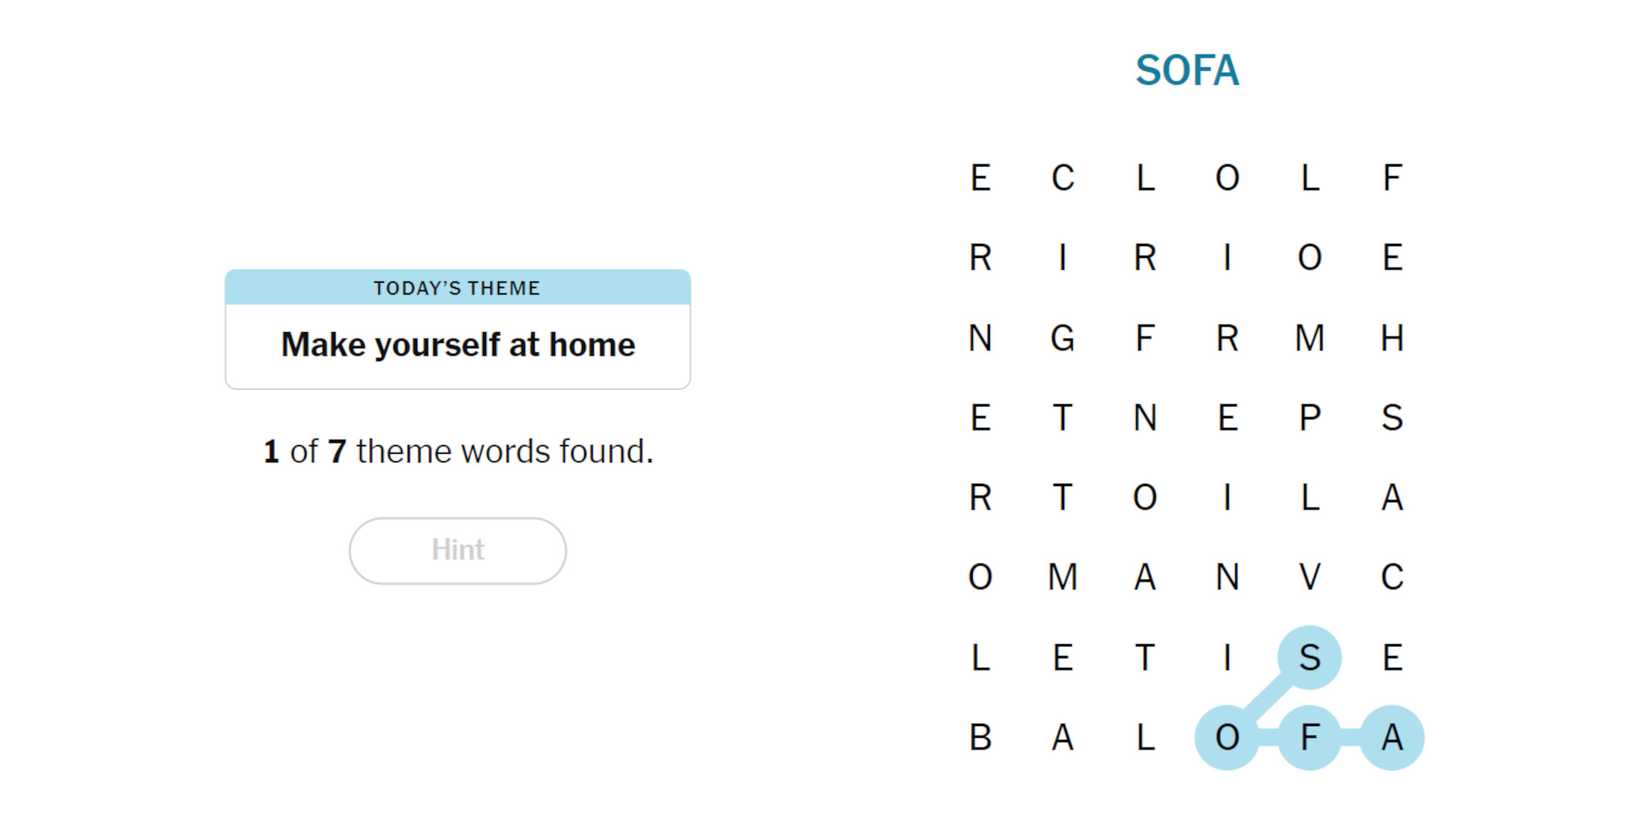Select the letter B in the grid
This screenshot has height=825, width=1650.
980,738
